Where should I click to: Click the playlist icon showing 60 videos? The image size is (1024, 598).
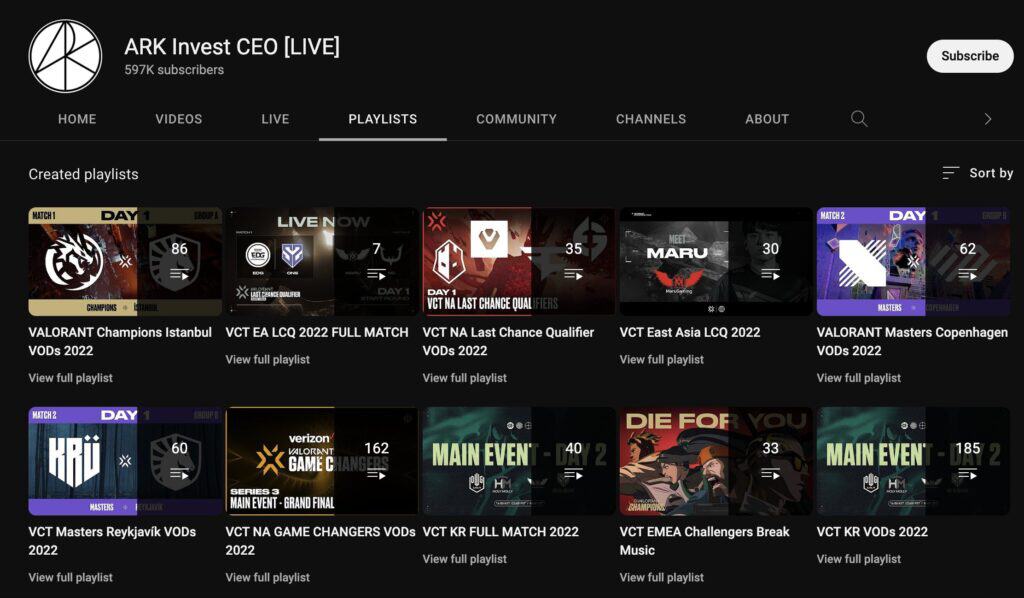(179, 475)
